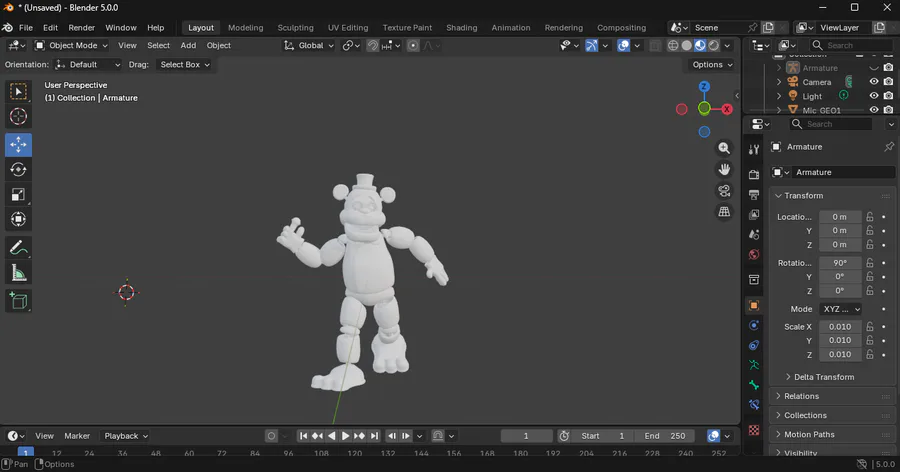Switch to the Animation workspace tab
This screenshot has width=900, height=472.
tap(511, 28)
